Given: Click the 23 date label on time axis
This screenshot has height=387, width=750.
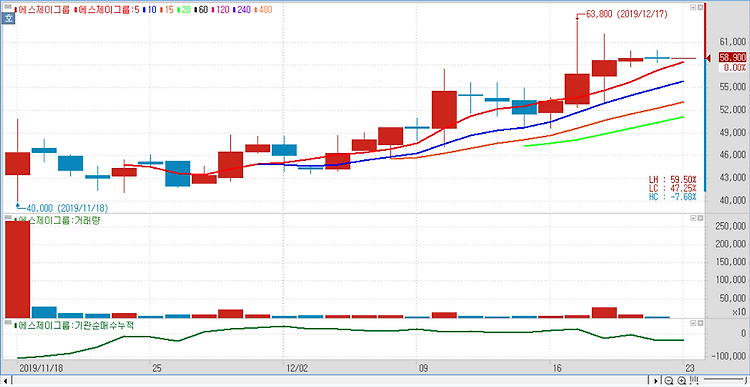Looking at the screenshot, I should [x=689, y=369].
